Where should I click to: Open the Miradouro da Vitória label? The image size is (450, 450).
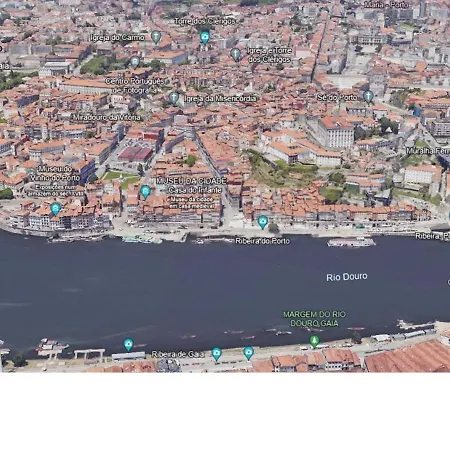tap(107, 117)
